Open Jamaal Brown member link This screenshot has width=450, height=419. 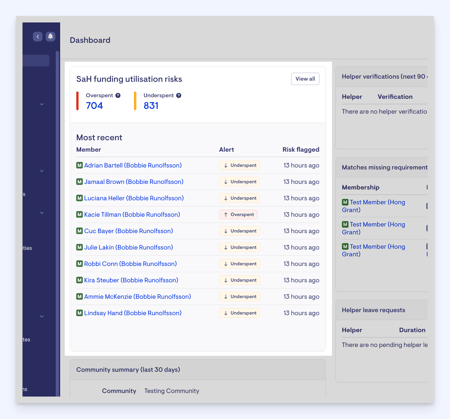click(x=134, y=182)
